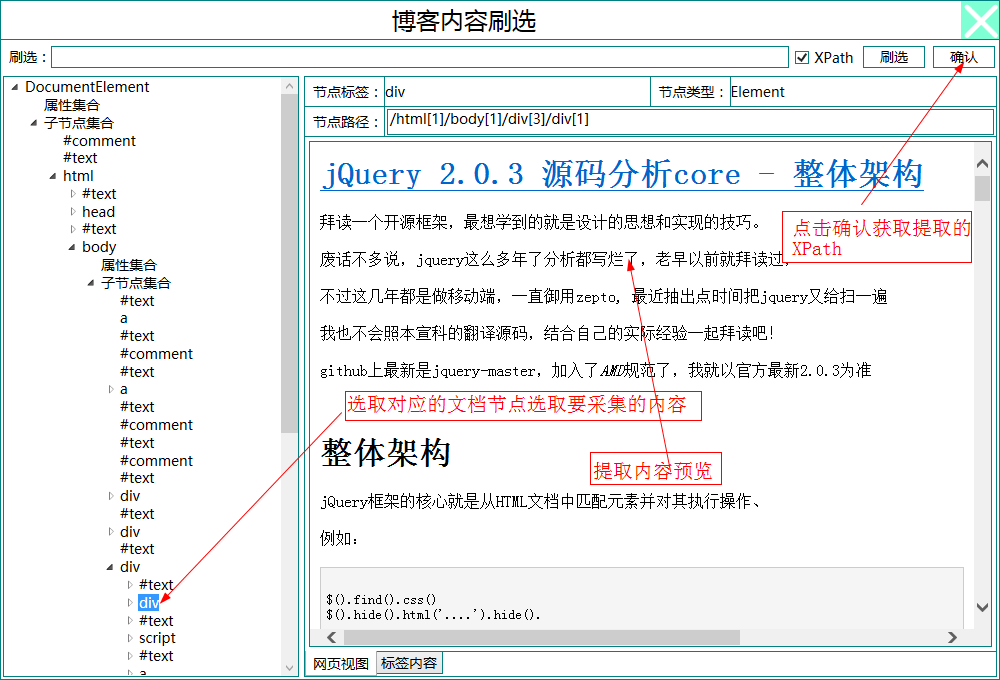Click the 刷选 button

893,57
